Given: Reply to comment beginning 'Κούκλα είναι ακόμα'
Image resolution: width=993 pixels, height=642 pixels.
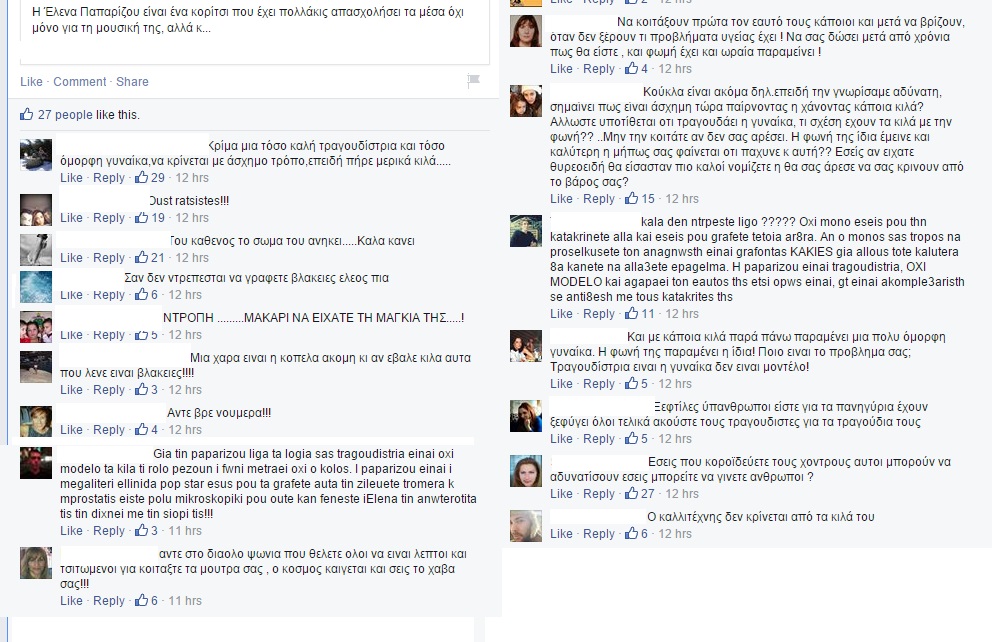Looking at the screenshot, I should tap(598, 198).
